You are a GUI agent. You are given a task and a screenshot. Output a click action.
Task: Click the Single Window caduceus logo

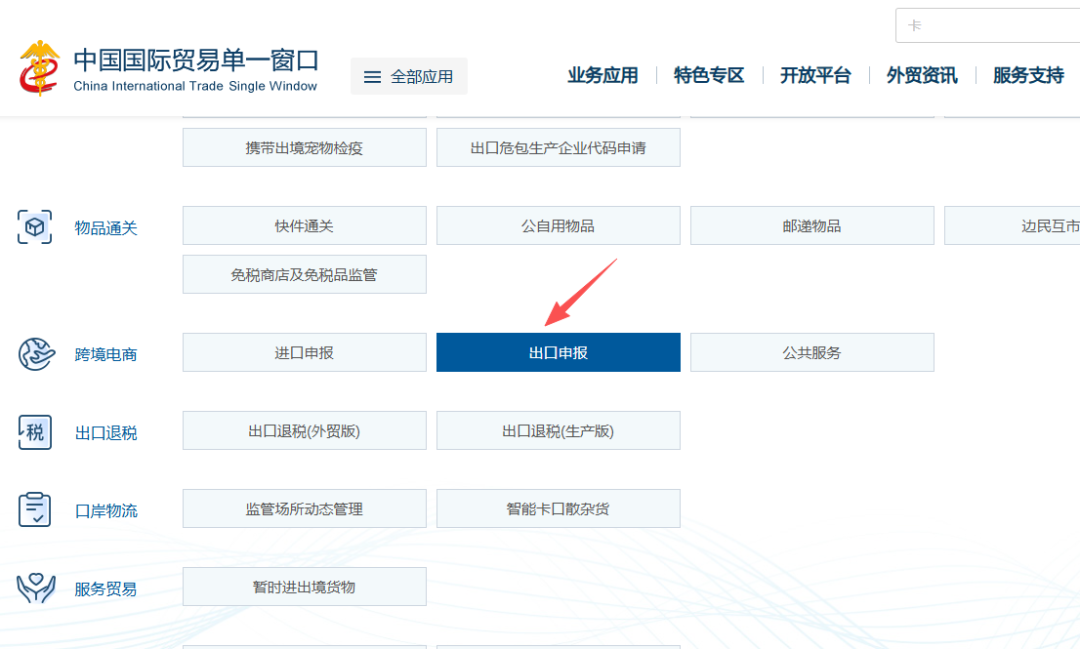point(41,67)
